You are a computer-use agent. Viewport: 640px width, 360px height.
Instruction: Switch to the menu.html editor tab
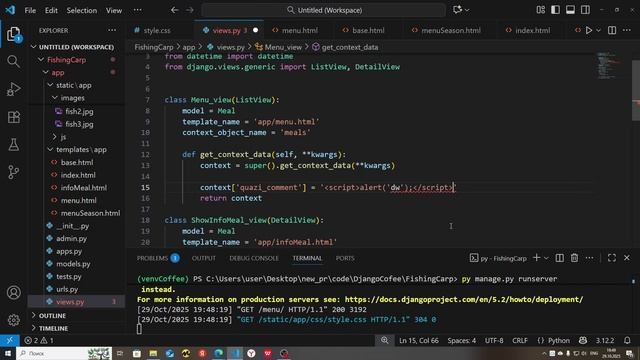[x=300, y=30]
